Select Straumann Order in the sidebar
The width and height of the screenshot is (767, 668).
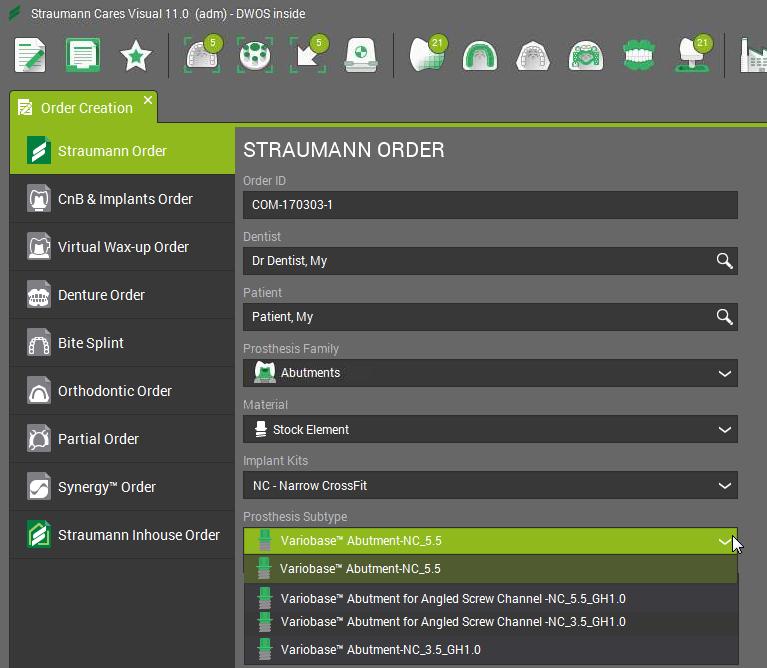(122, 151)
